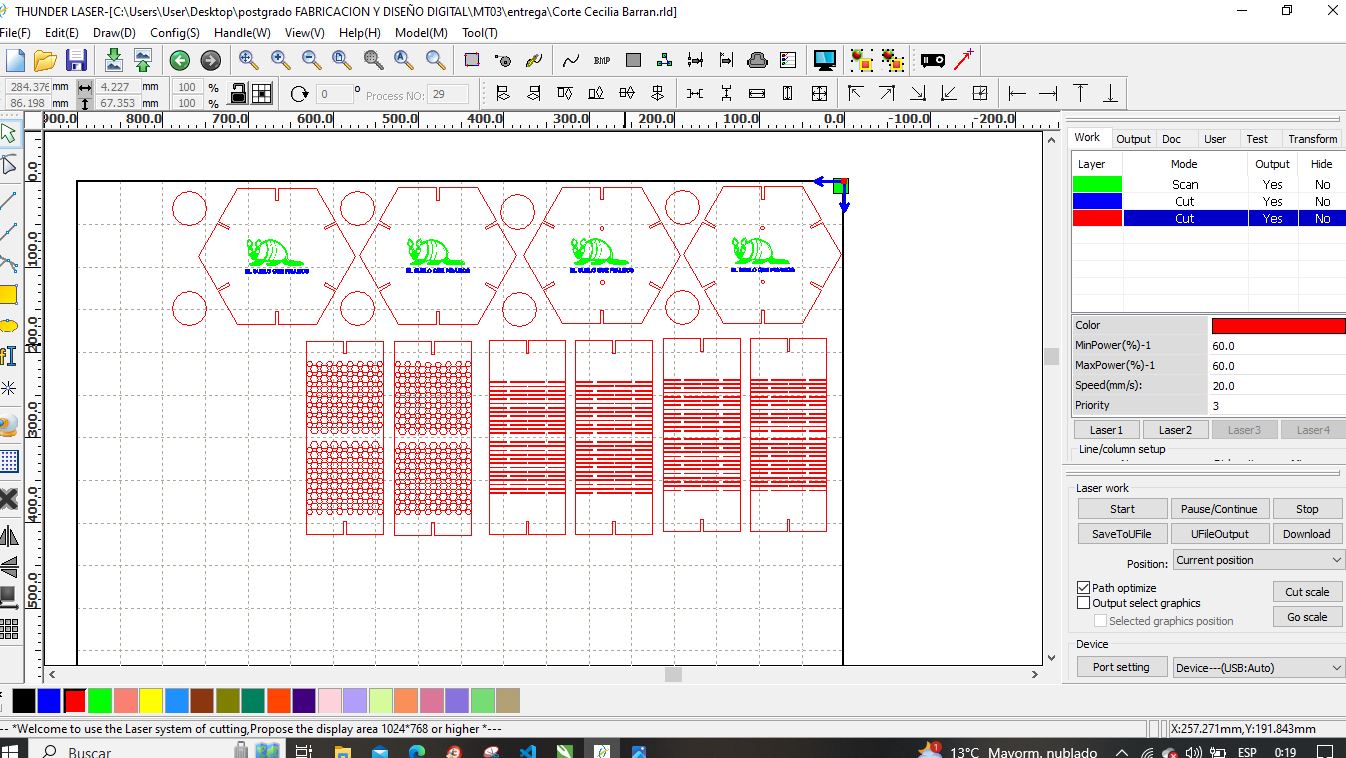
Task: Click the Import icon with the green down arrow
Action: [113, 60]
